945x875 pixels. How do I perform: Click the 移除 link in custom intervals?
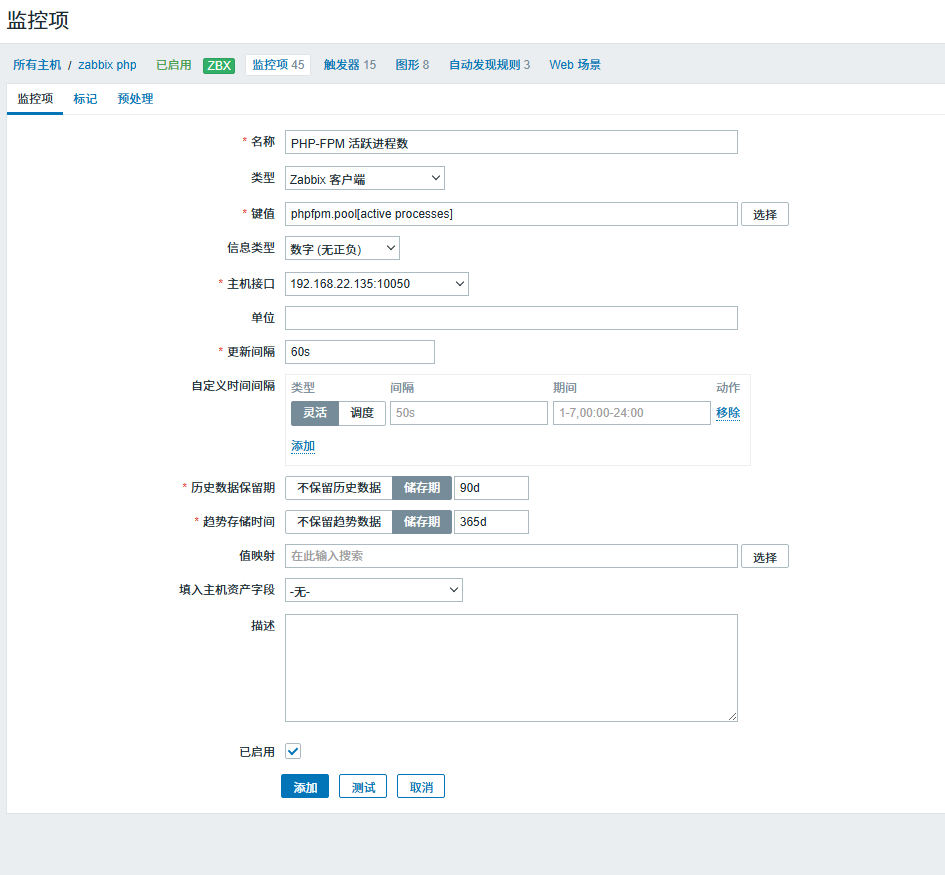727,413
